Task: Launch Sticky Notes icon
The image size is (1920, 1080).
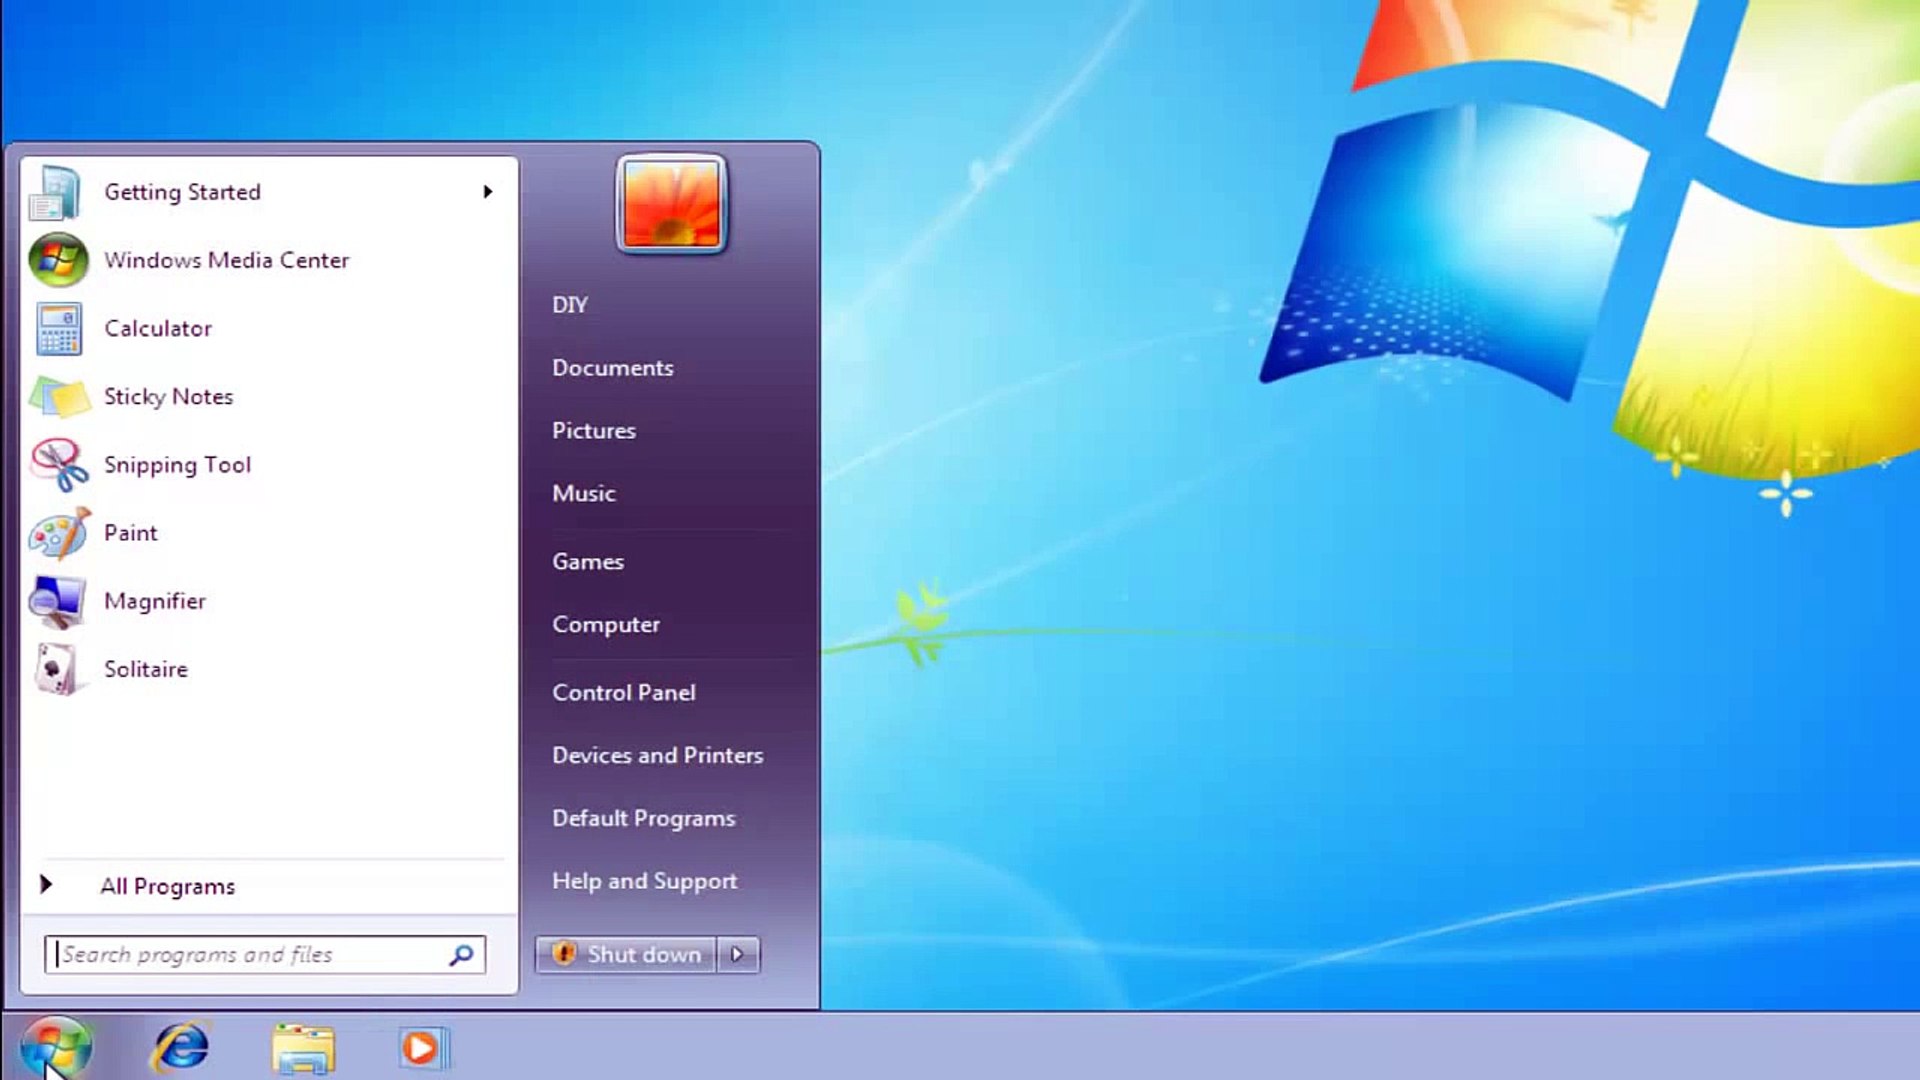Action: pyautogui.click(x=59, y=397)
